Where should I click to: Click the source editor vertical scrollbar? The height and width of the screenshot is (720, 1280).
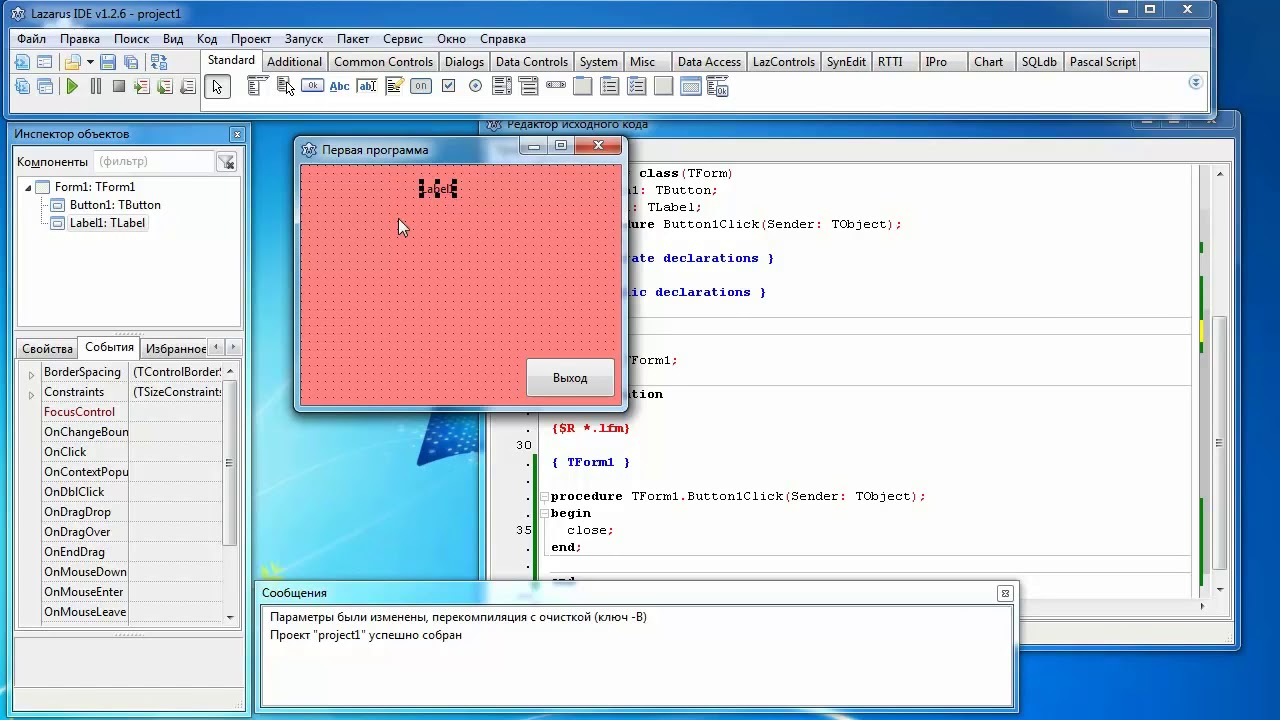[1220, 380]
